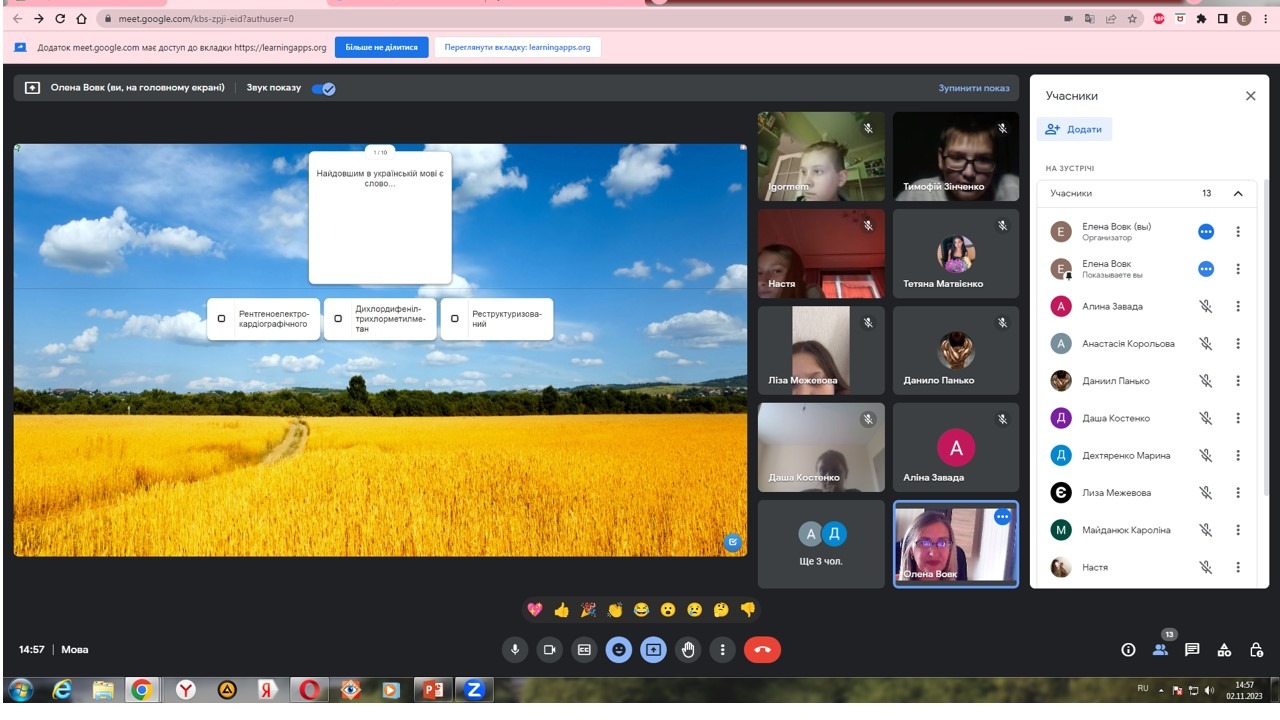Turn off camera using the video button
The height and width of the screenshot is (720, 1280).
click(549, 650)
